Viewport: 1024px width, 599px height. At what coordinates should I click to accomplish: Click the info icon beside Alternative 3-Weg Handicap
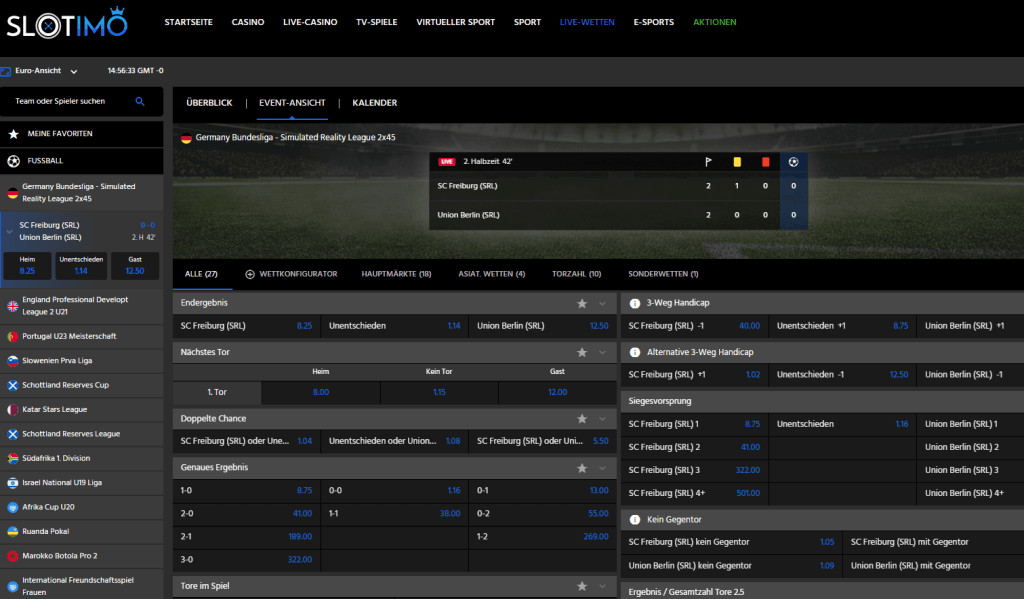coord(634,352)
